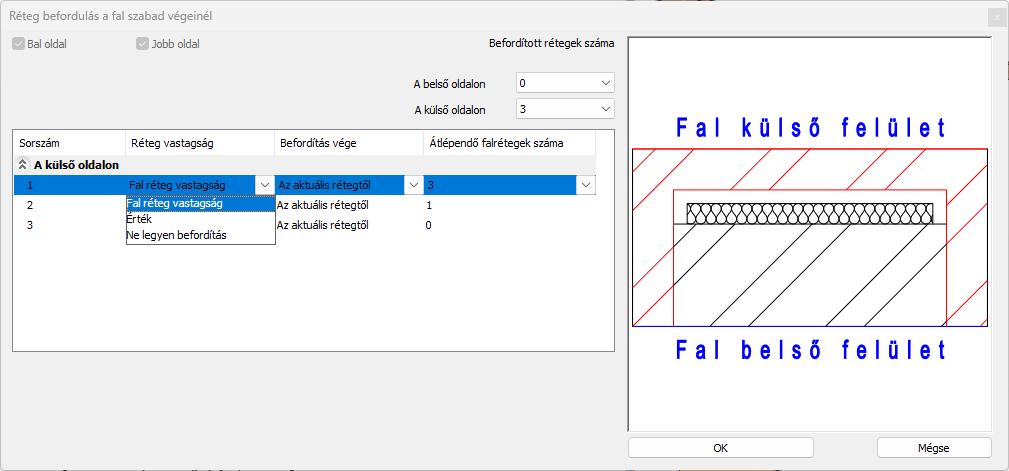This screenshot has width=1009, height=471.
Task: Toggle the Bal oldal checkbox
Action: click(19, 44)
